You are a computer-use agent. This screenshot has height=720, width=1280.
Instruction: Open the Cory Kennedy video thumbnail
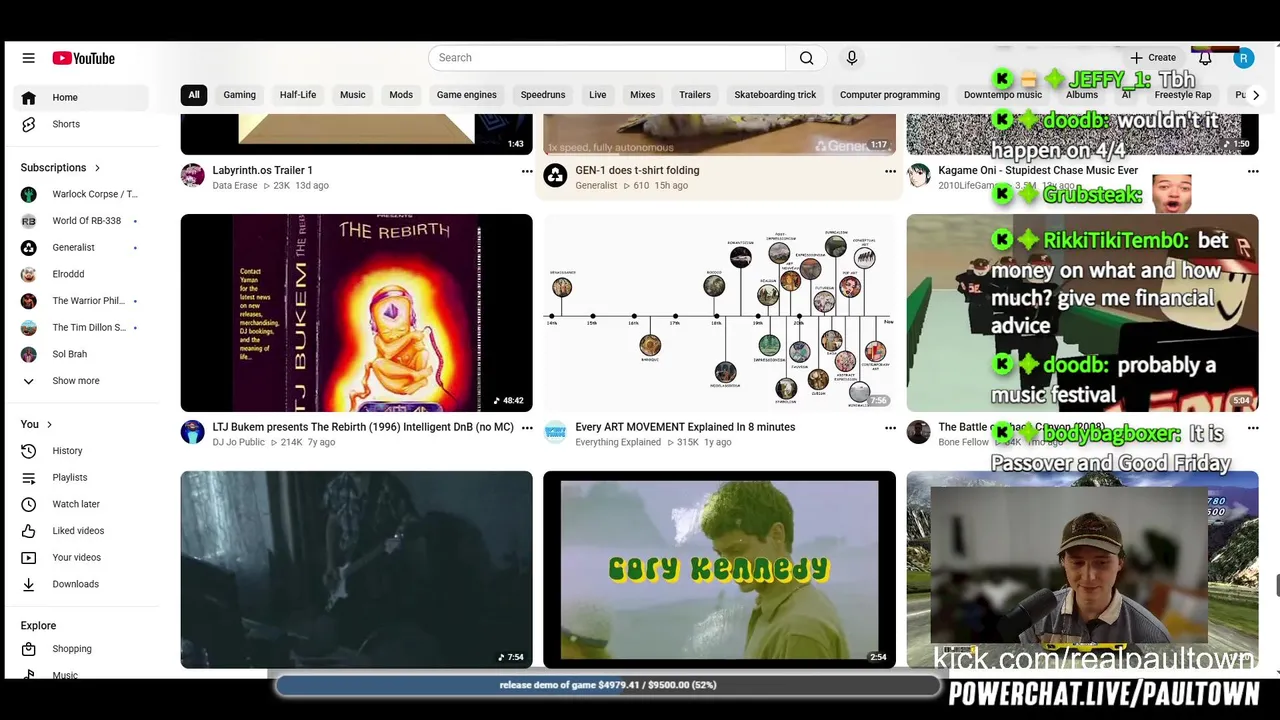tap(720, 570)
